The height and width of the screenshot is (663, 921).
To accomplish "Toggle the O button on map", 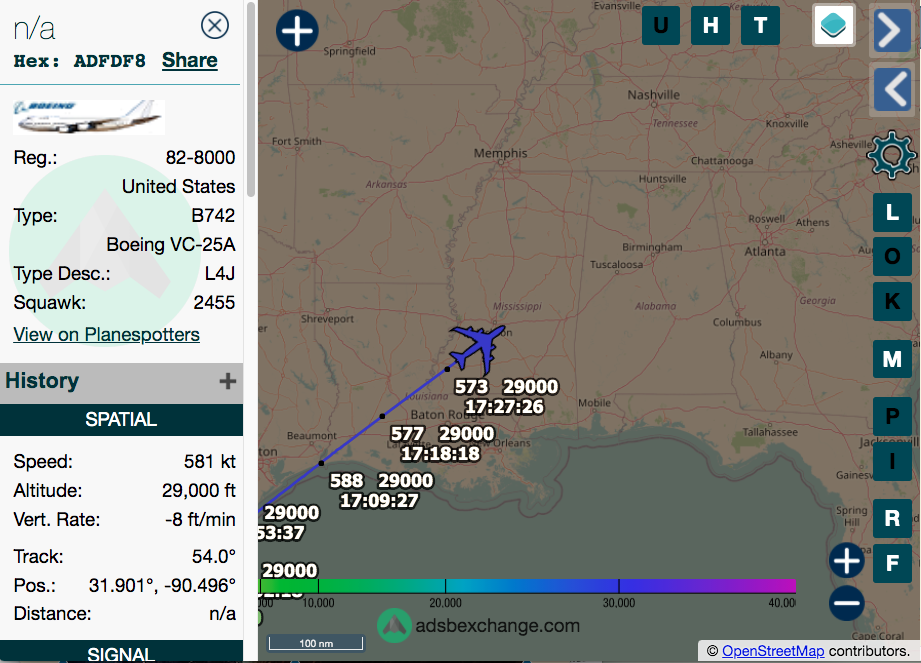I will [x=892, y=257].
